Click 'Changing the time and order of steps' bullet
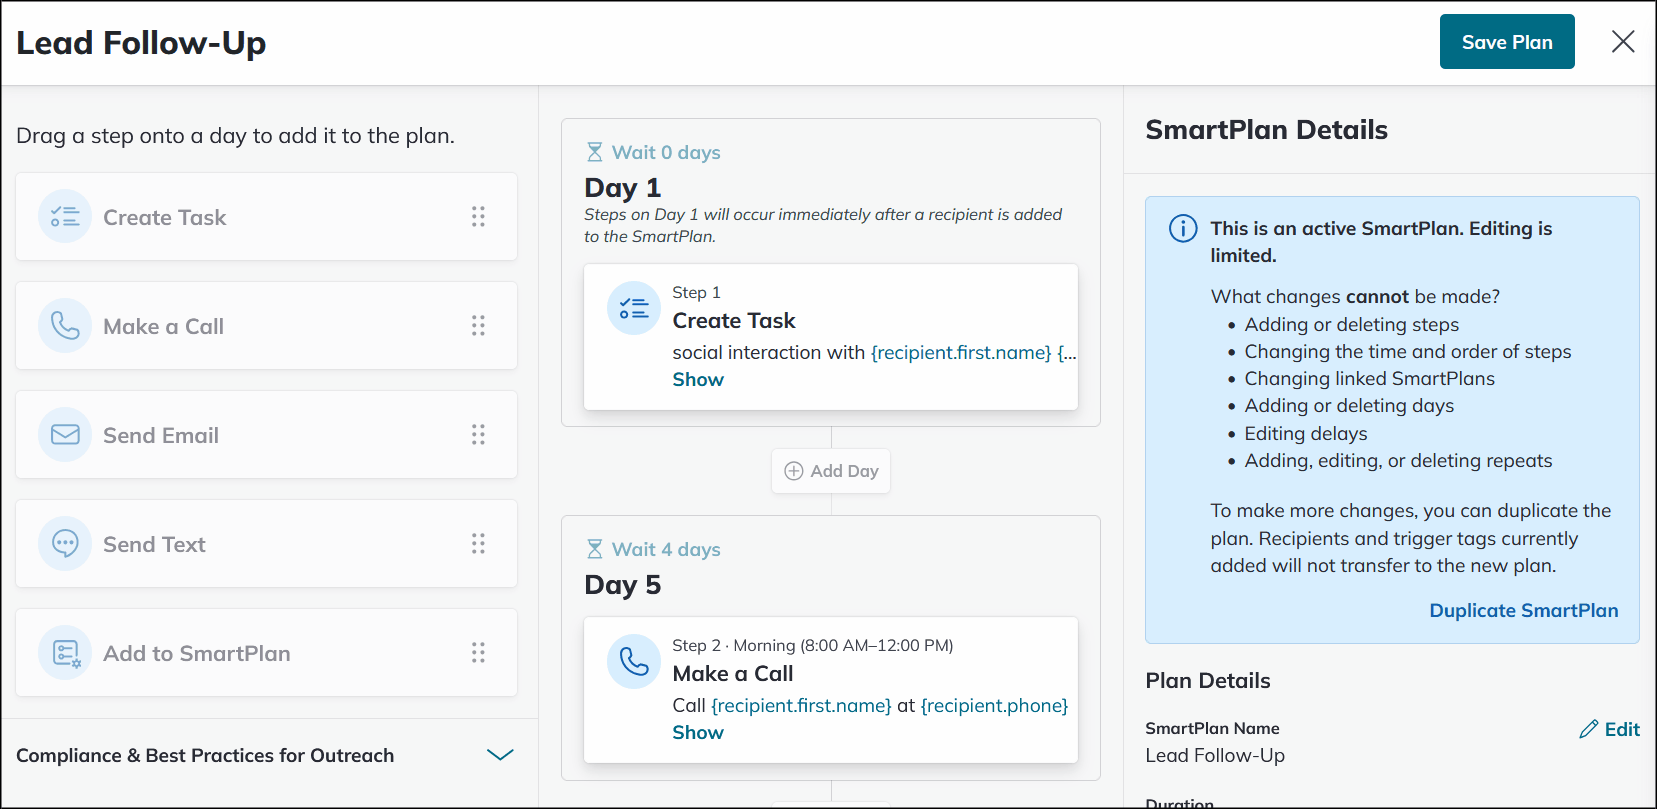Screen dimensions: 1657x809 point(1408,352)
